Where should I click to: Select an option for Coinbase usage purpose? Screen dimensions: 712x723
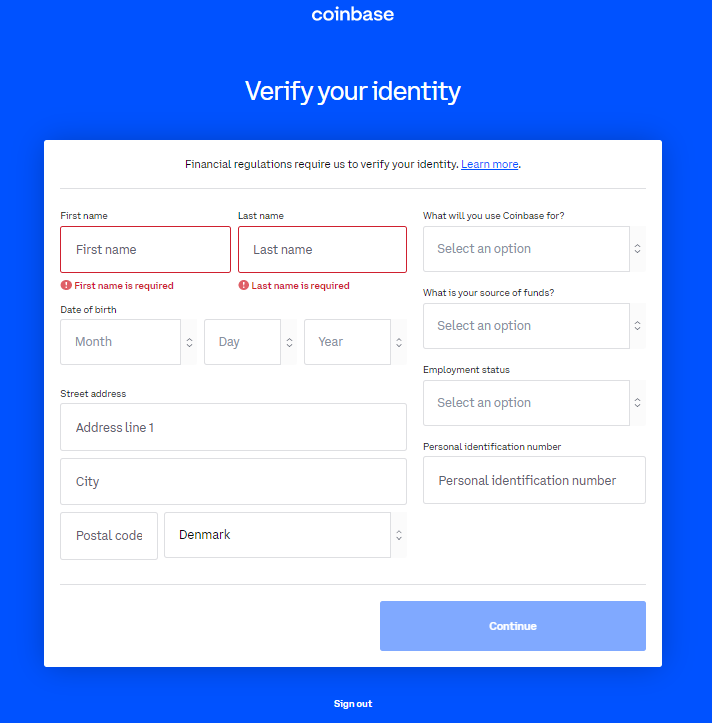coord(534,249)
